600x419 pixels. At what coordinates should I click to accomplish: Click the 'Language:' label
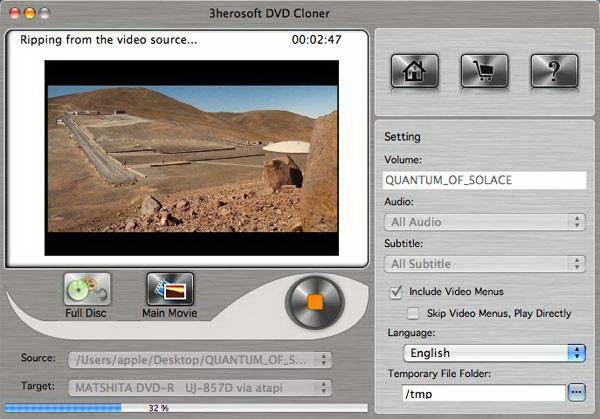[411, 333]
